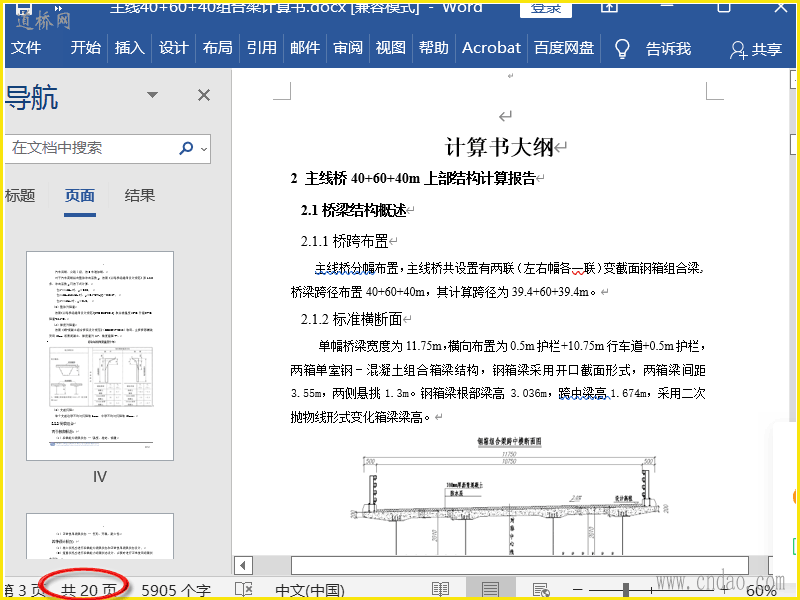
Task: Click the horizontal scrollbar track
Action: pyautogui.click(x=519, y=565)
